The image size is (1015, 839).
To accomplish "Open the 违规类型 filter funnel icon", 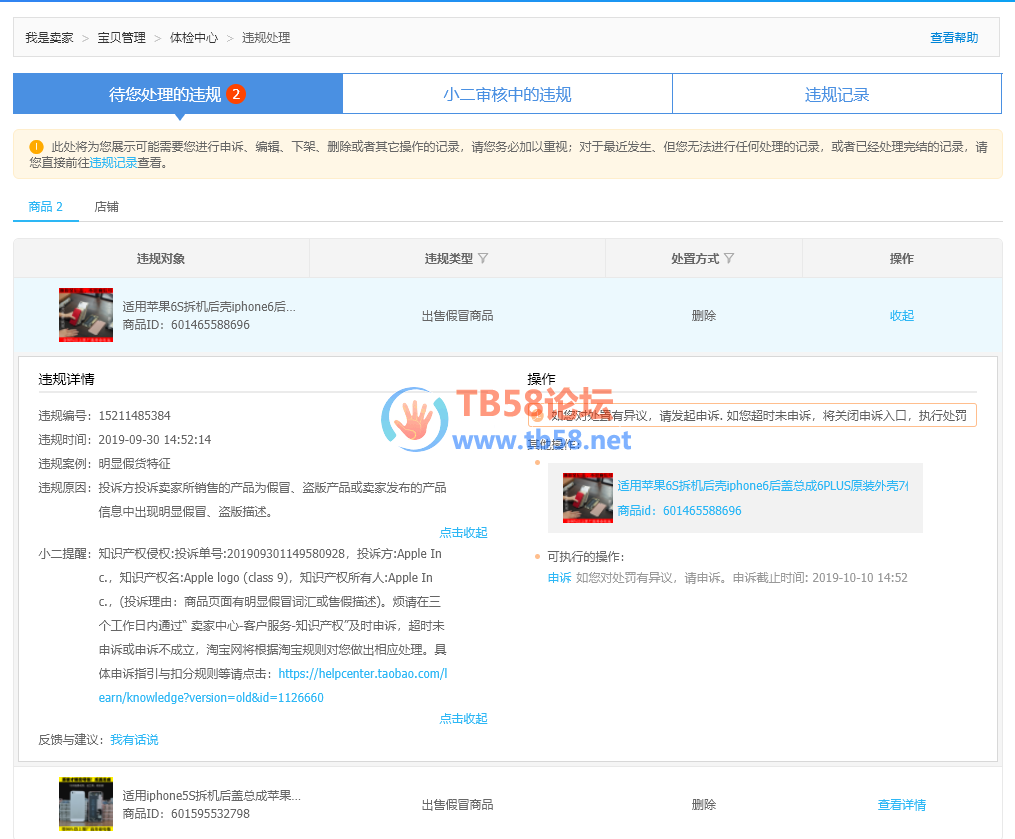I will [483, 258].
